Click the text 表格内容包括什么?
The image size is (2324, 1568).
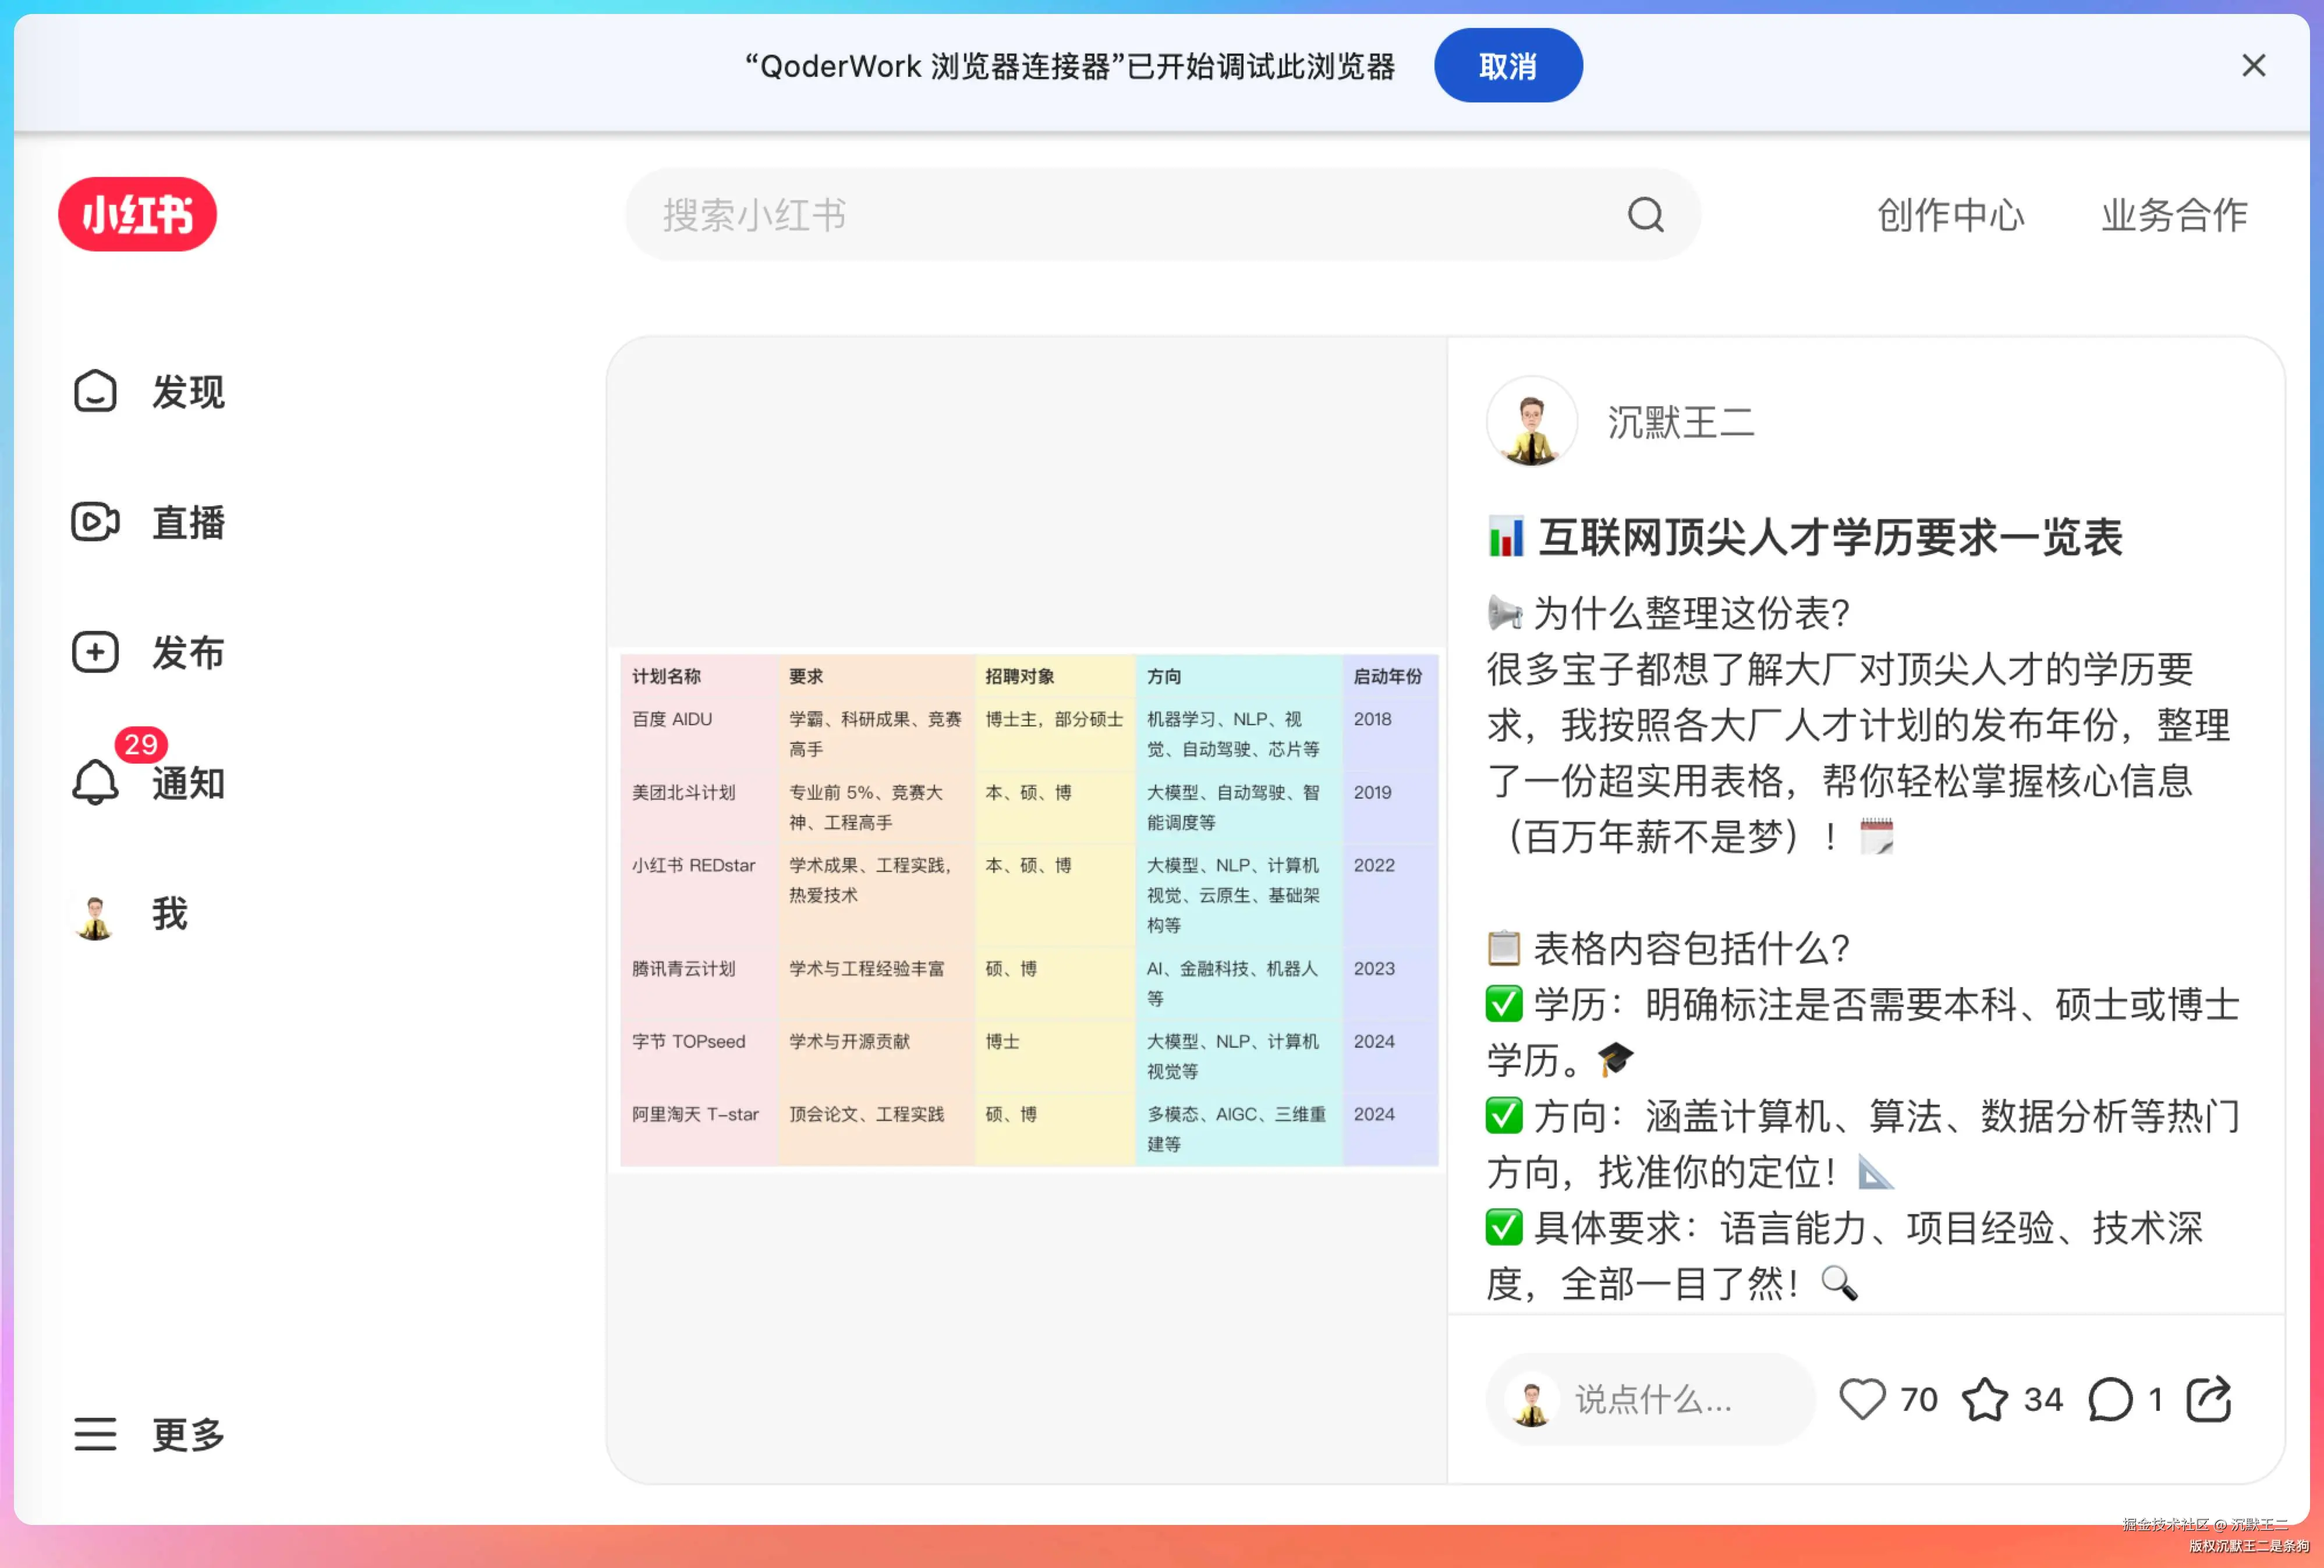tap(1692, 948)
